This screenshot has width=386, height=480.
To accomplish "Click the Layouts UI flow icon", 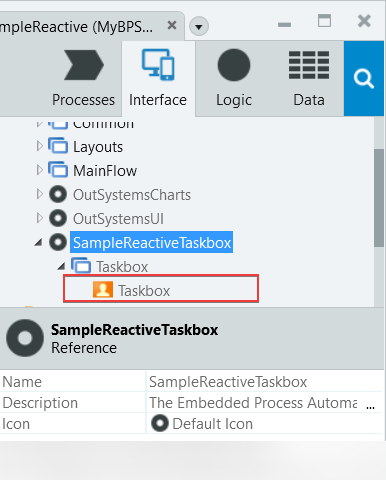I will (58, 146).
